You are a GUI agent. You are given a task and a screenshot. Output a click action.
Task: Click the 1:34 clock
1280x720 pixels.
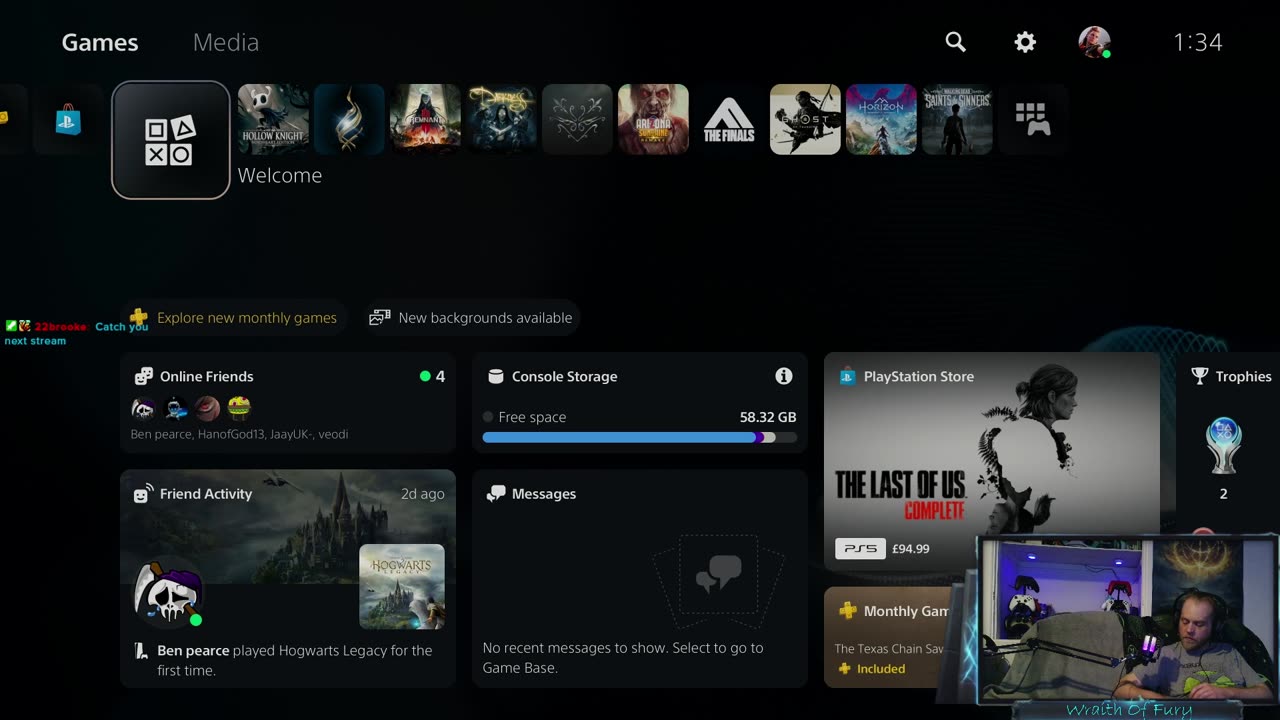coord(1197,42)
